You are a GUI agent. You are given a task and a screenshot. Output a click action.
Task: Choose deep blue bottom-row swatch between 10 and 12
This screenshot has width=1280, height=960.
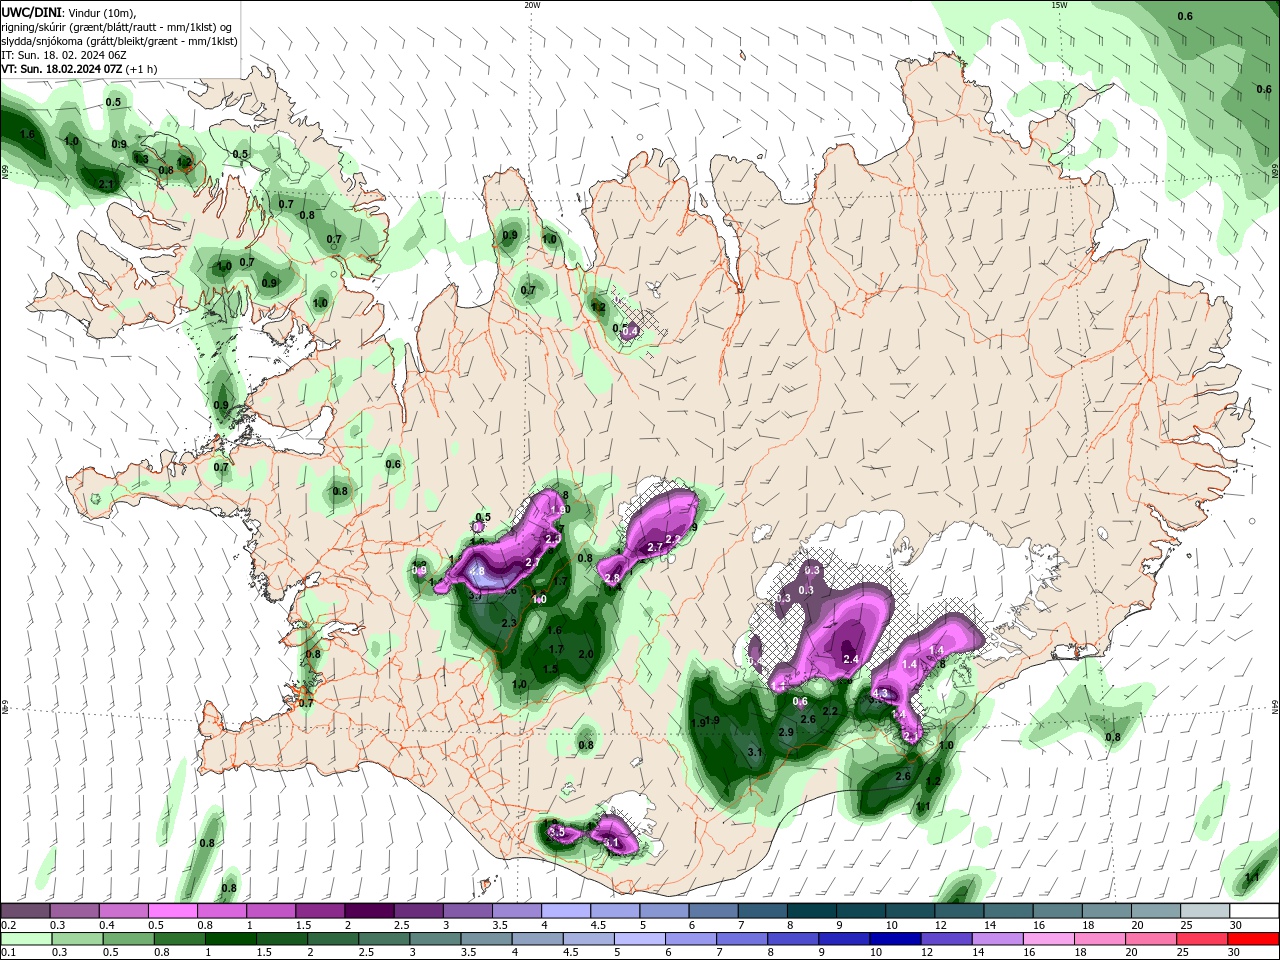tap(894, 938)
